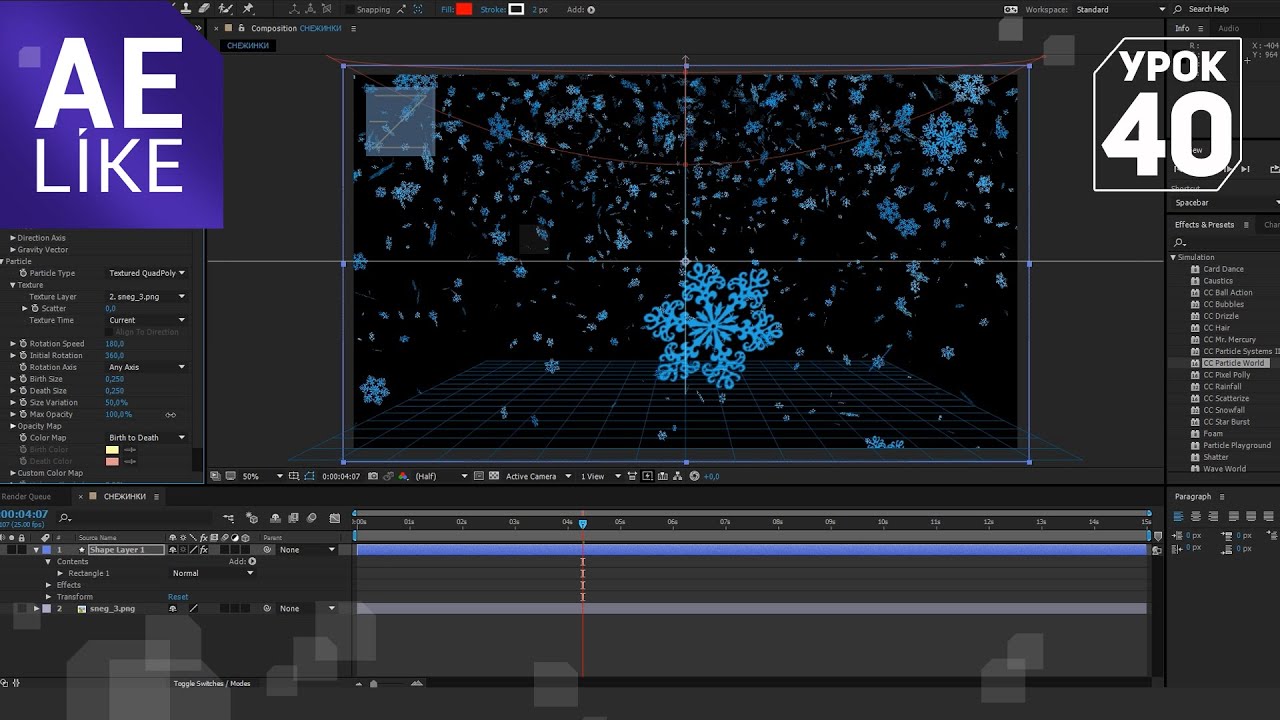
Task: Open the Half resolution dropdown
Action: pos(441,477)
